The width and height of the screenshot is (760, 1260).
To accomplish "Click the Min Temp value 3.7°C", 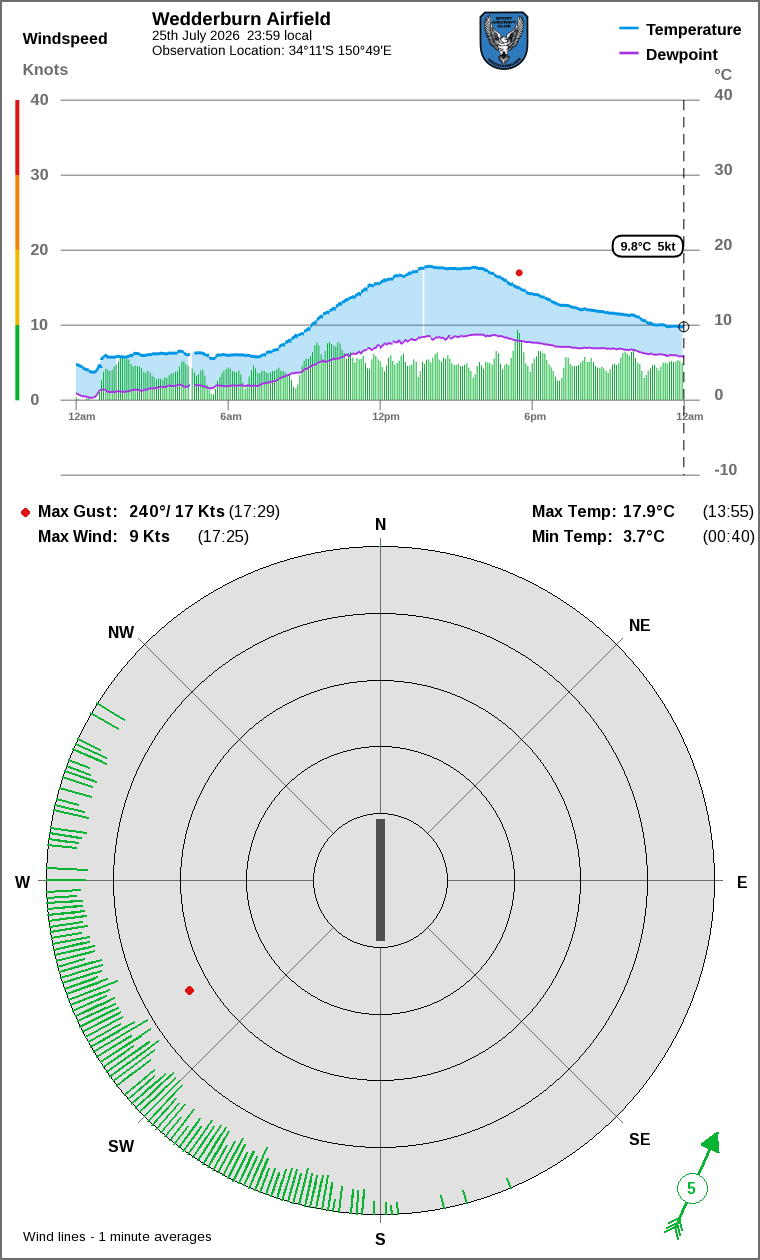I will click(x=644, y=536).
